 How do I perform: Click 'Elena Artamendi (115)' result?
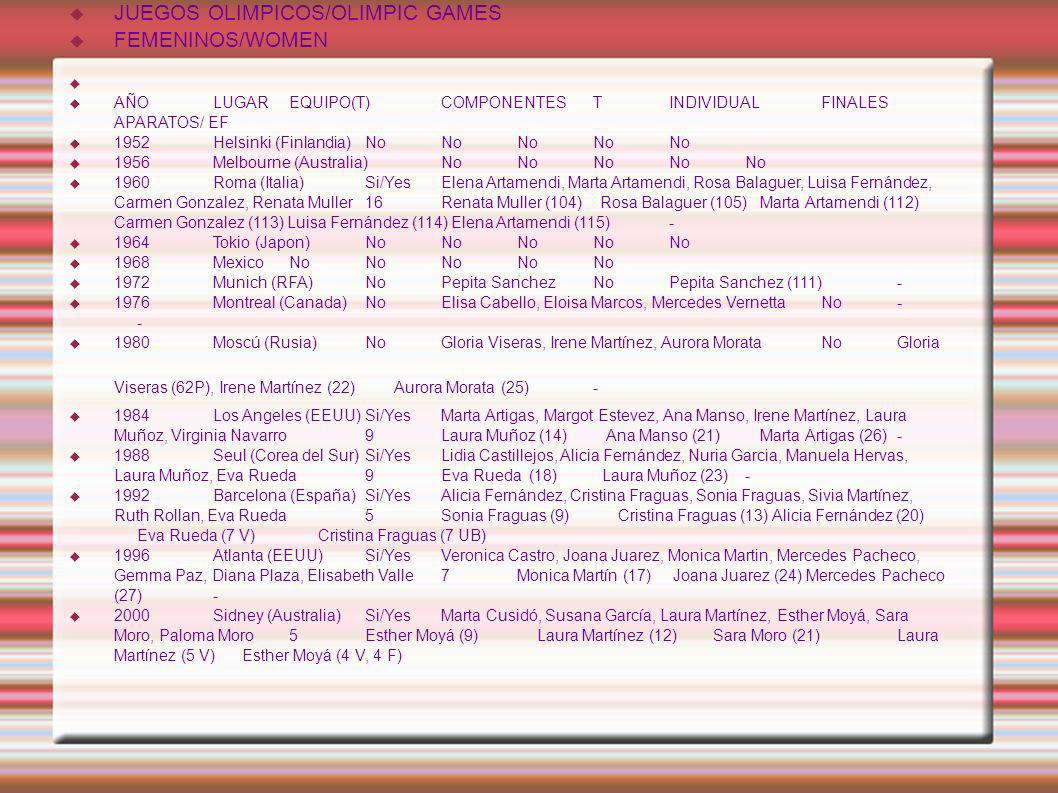(x=530, y=223)
